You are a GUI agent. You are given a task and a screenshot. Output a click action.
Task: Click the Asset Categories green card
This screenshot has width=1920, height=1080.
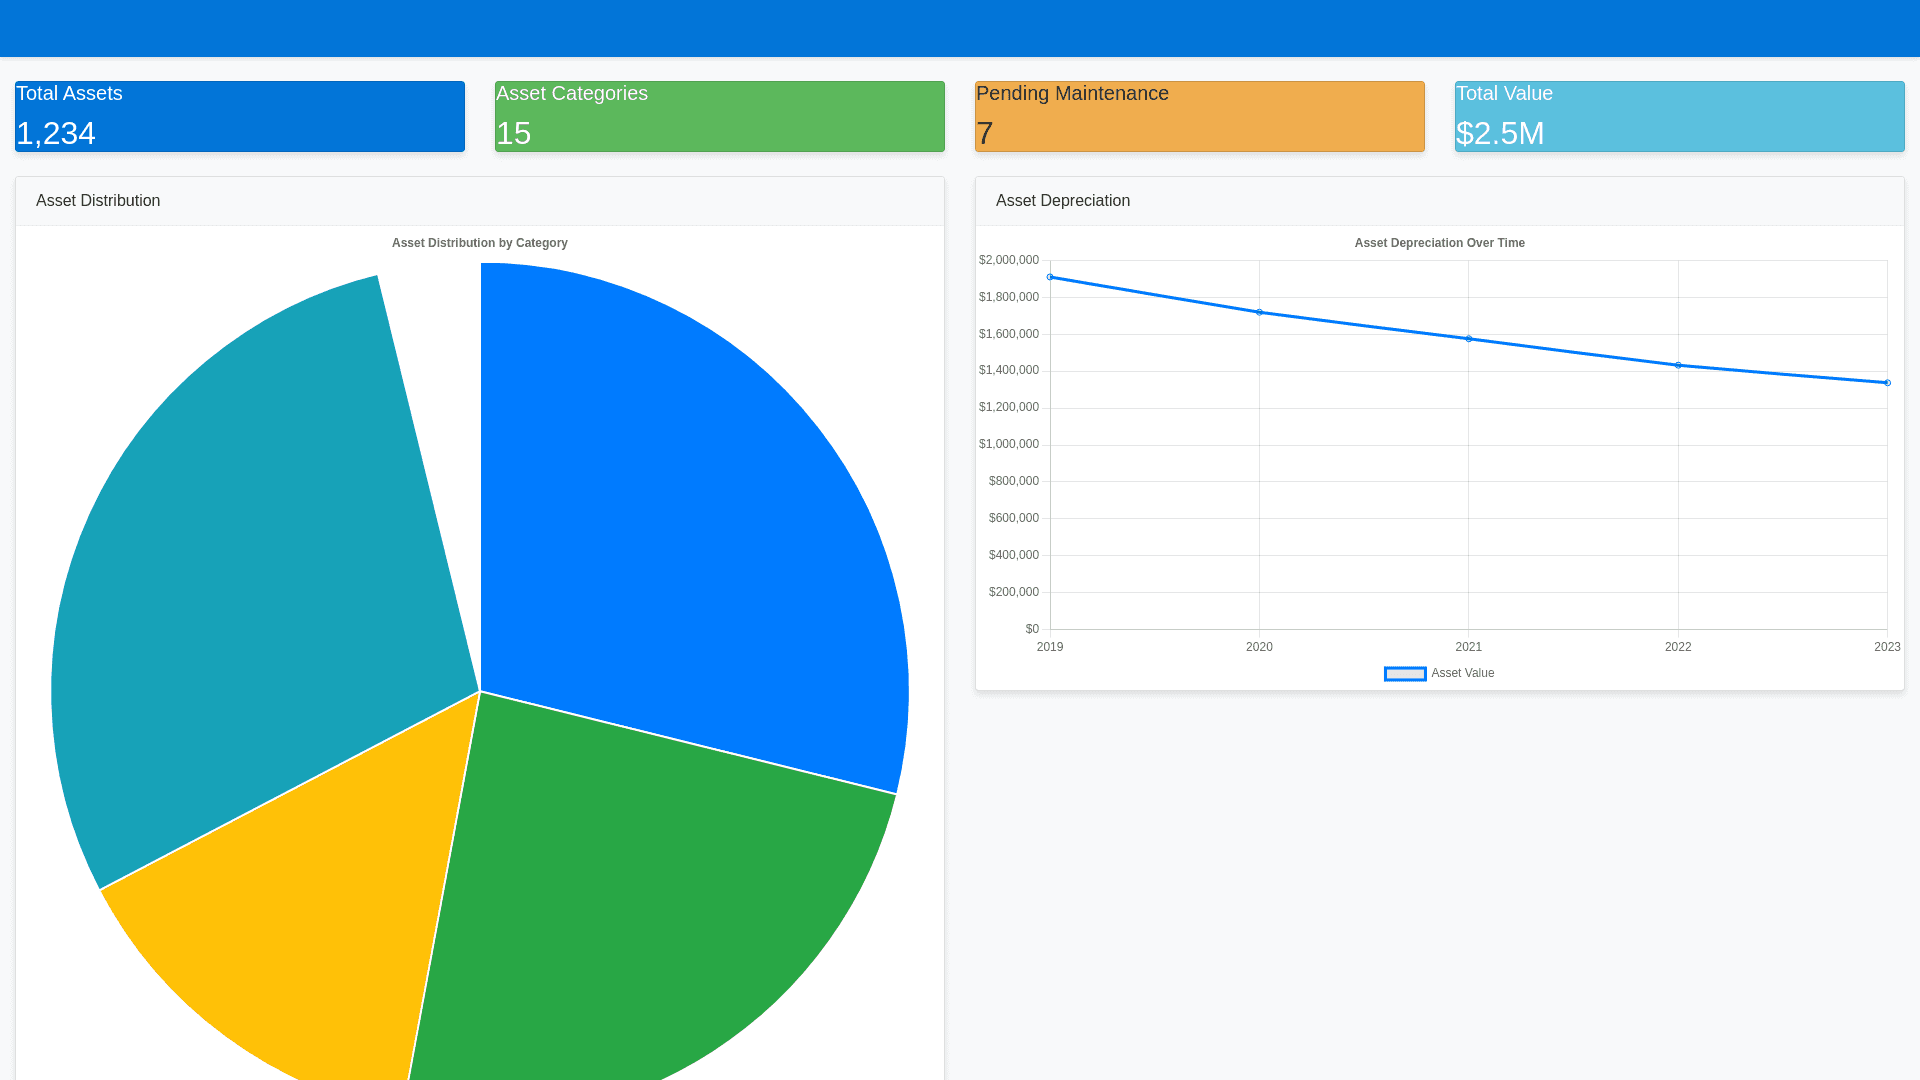[x=720, y=116]
